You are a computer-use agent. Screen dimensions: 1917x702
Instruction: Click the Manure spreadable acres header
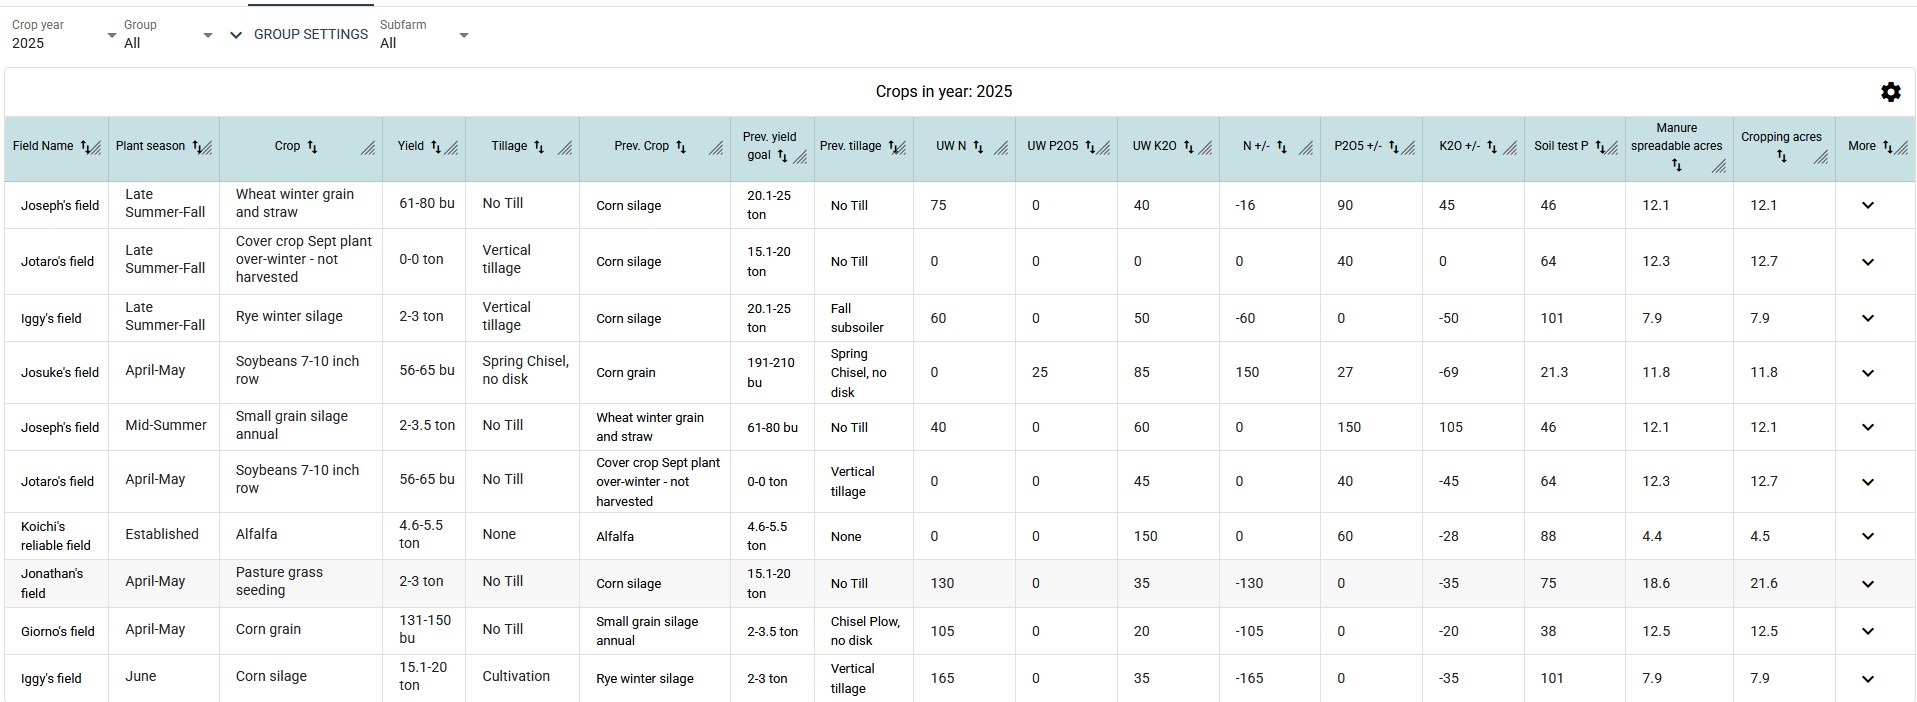[1676, 137]
